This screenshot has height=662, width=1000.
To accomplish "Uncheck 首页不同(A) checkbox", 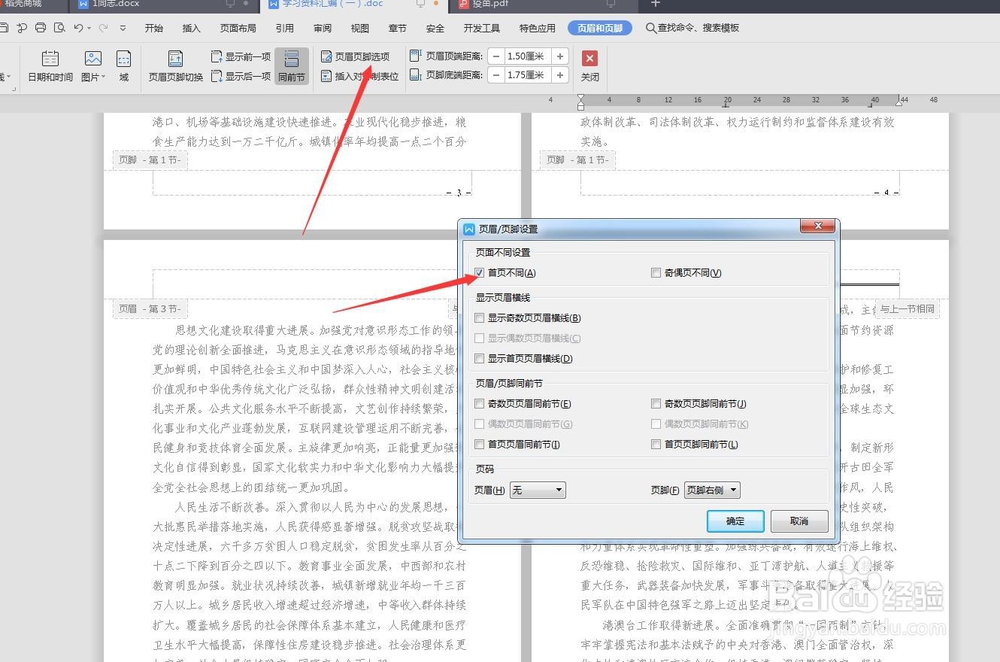I will (479, 273).
